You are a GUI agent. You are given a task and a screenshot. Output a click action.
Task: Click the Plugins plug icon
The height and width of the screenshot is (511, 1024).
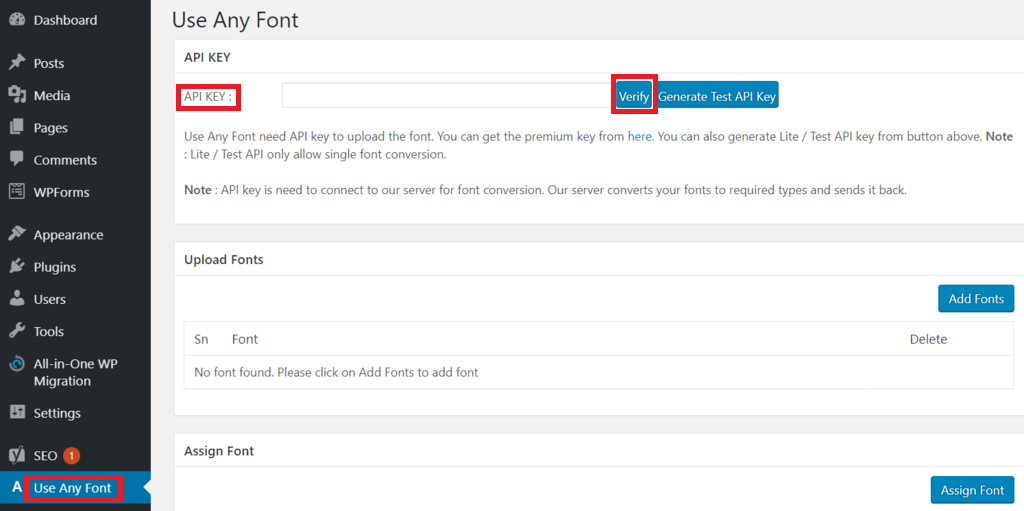click(17, 267)
